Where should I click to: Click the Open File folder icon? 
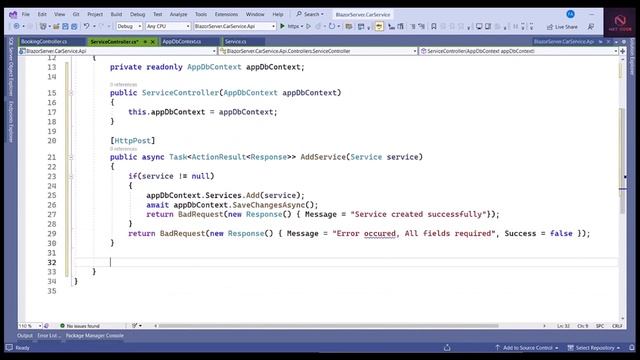click(x=56, y=26)
